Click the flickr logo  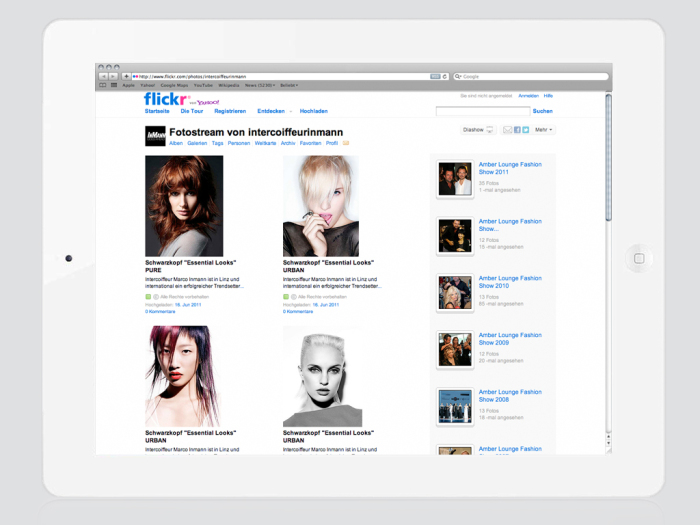click(165, 99)
